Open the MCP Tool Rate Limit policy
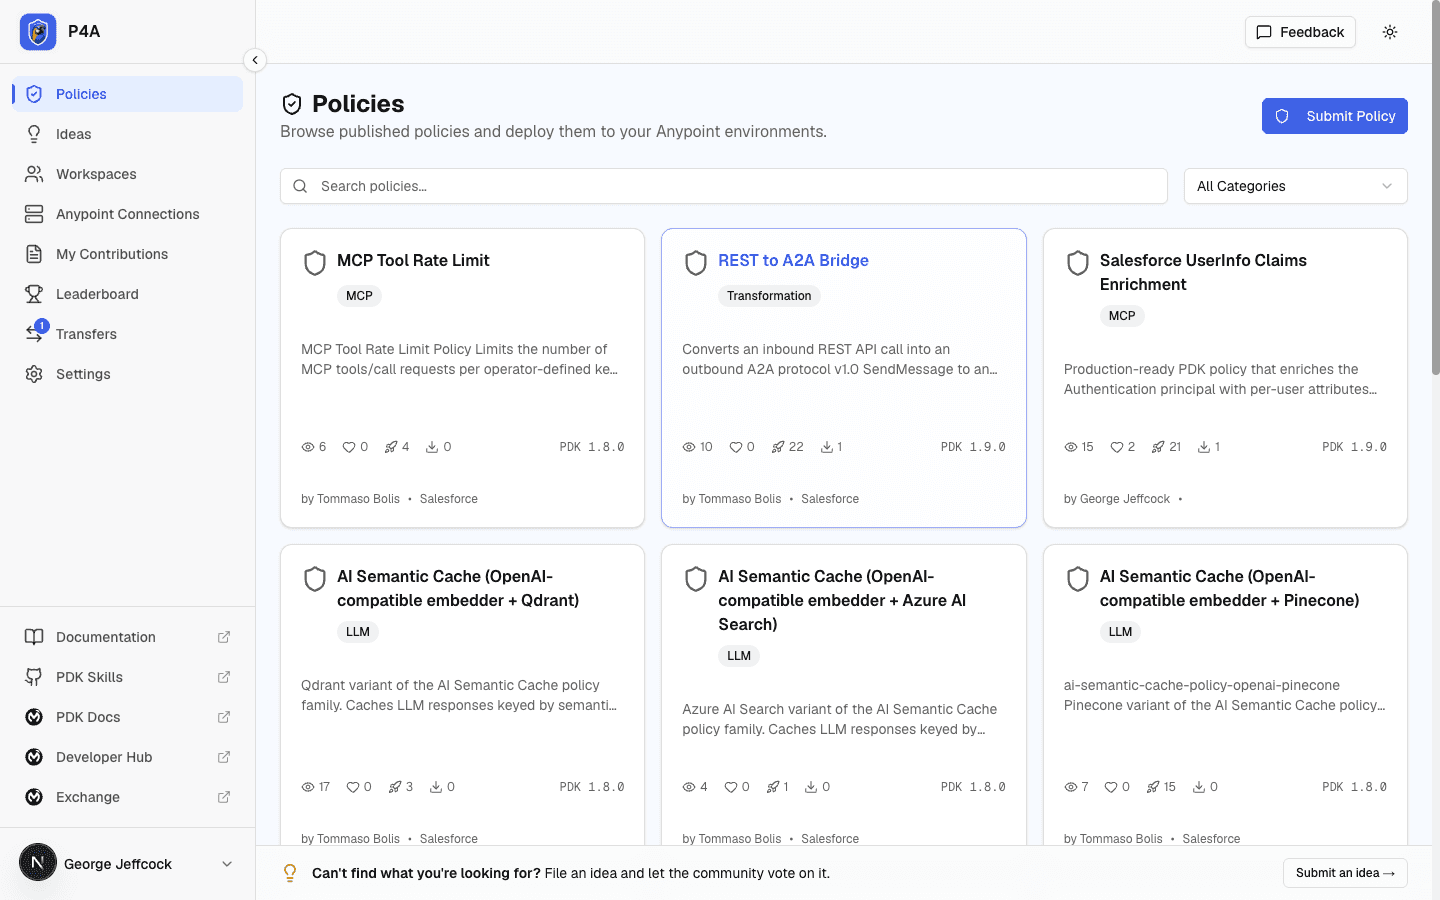 click(413, 260)
